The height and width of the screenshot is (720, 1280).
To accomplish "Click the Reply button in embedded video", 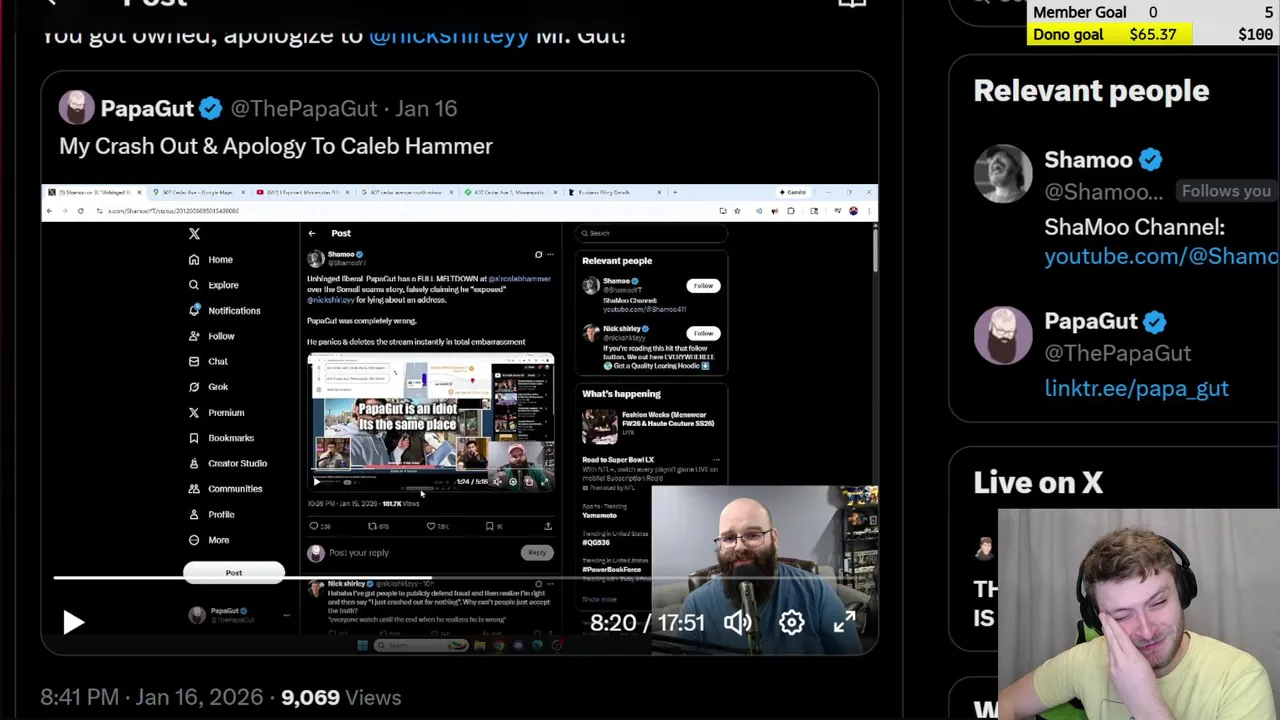I will coord(537,552).
